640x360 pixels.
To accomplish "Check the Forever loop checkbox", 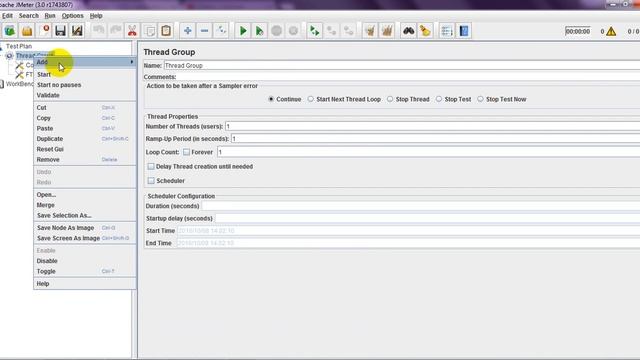I will coord(187,152).
